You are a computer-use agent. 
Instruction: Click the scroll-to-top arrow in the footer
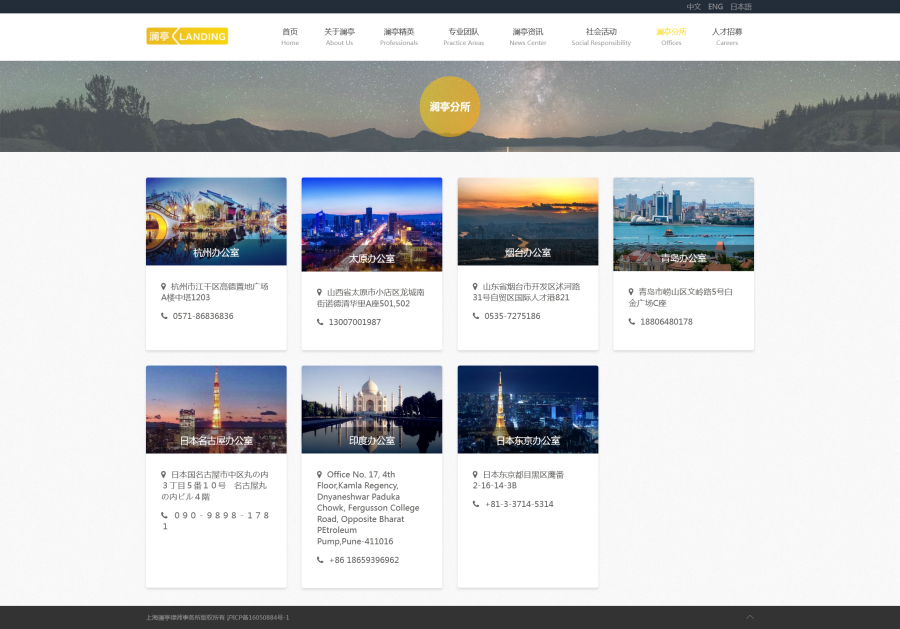(749, 617)
